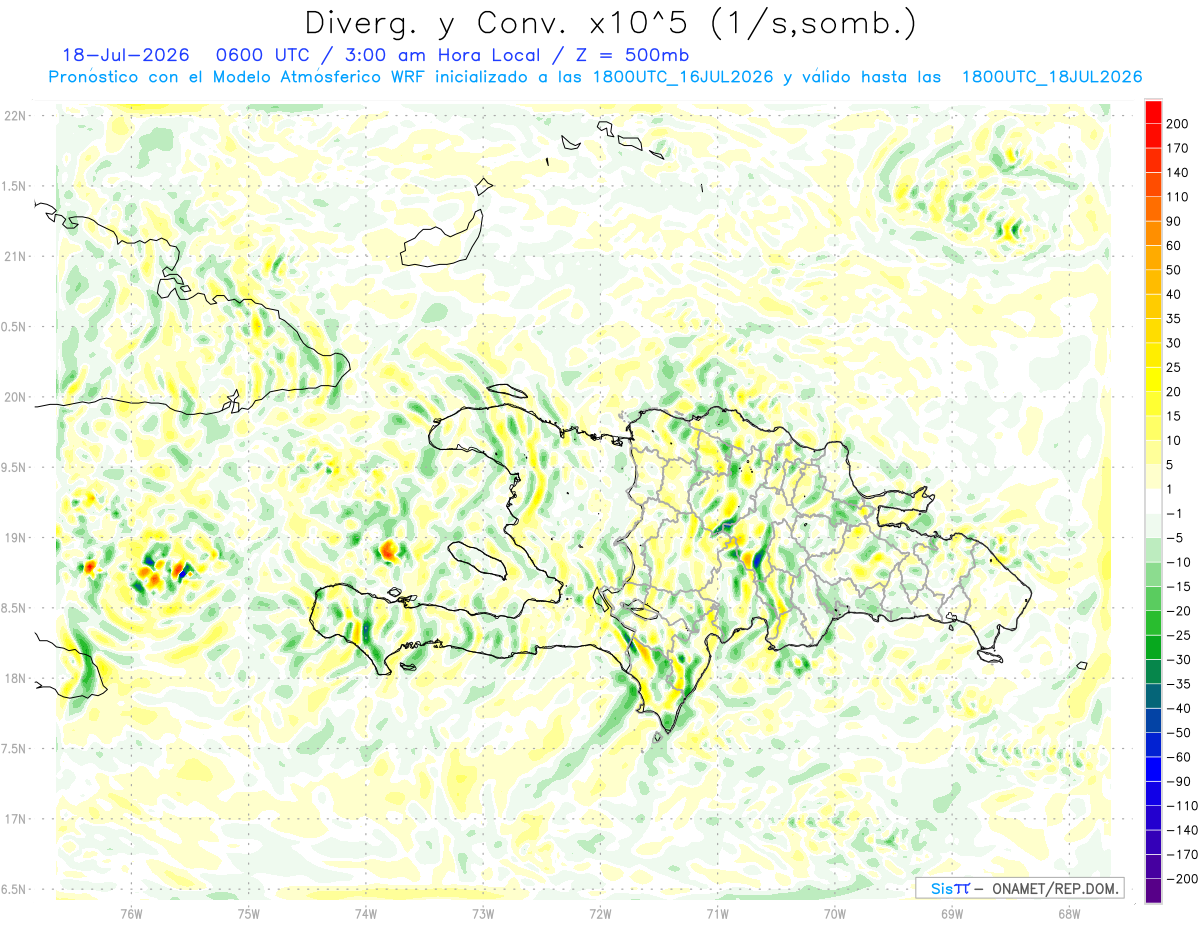Click the colorbar label '-35'

point(1181,684)
